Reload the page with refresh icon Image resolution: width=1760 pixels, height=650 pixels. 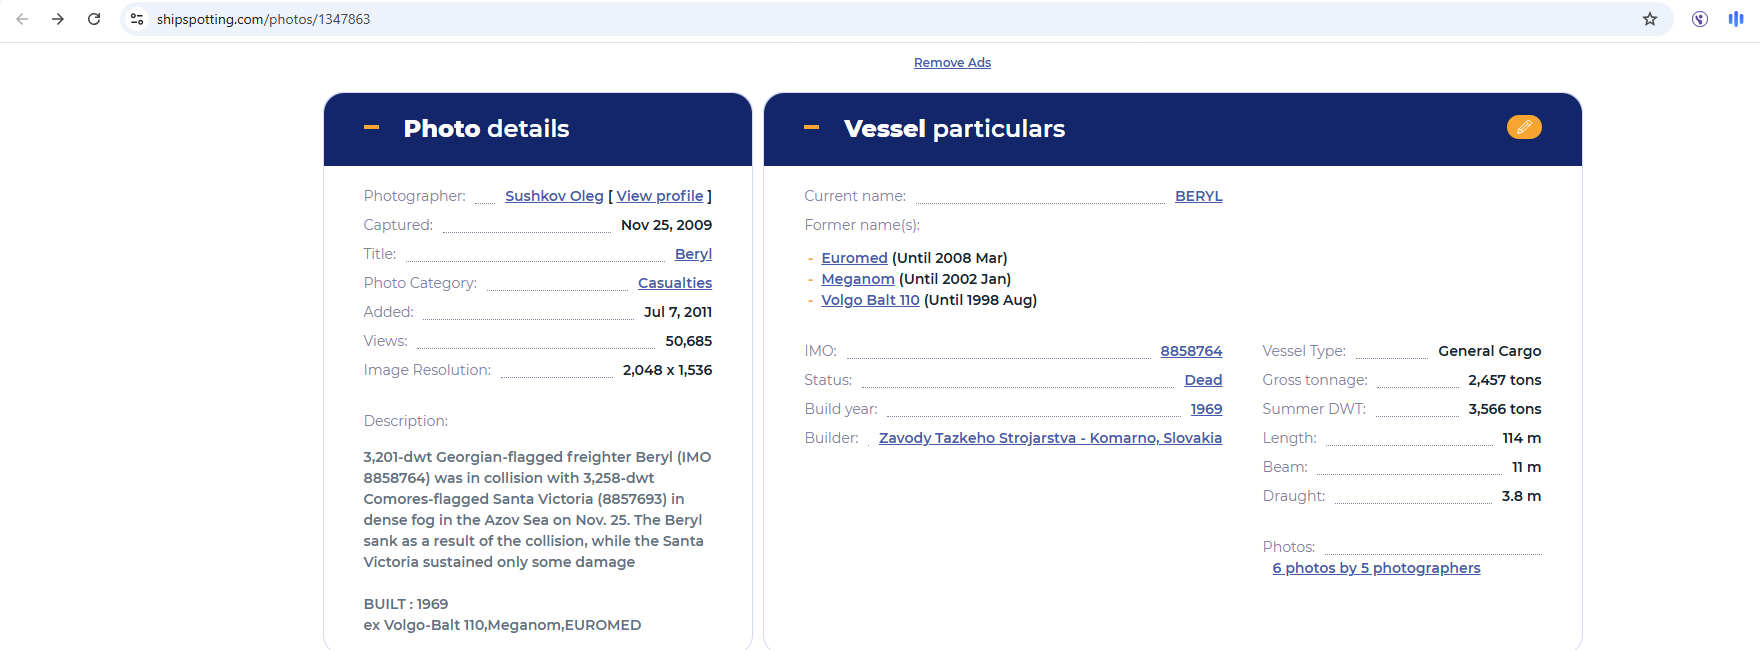pos(94,19)
